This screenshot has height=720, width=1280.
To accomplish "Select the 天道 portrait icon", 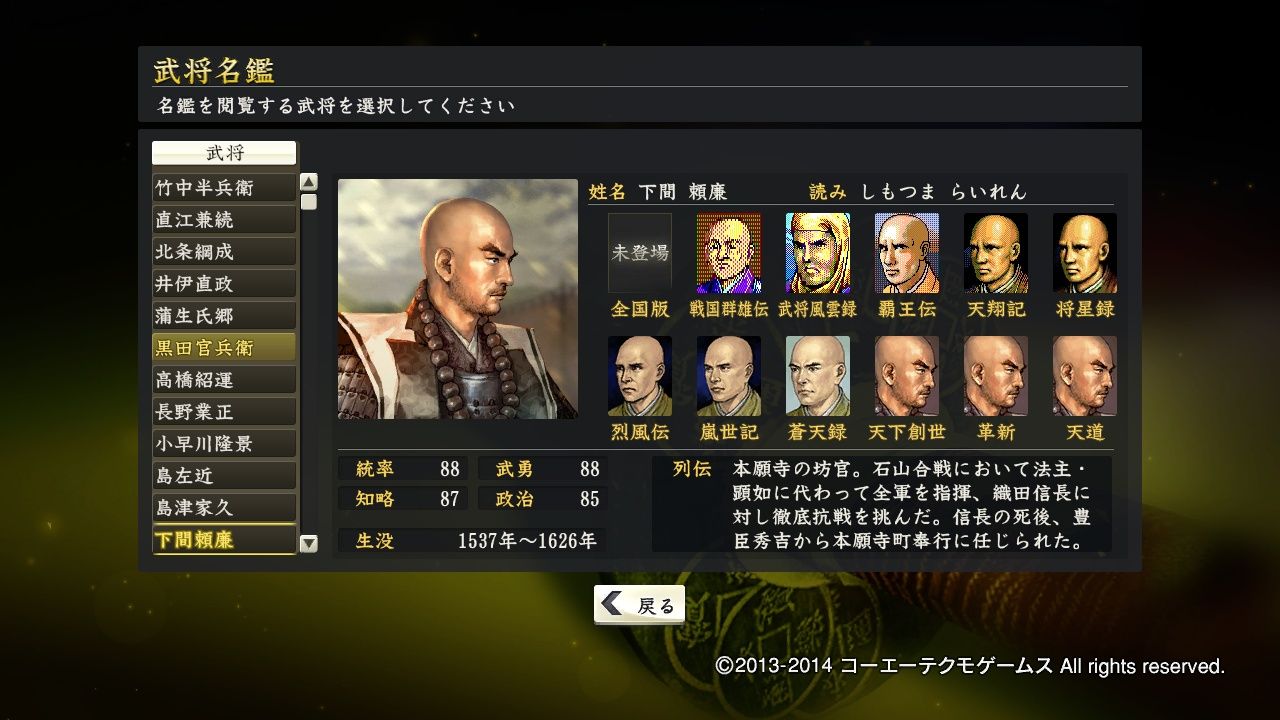I will pyautogui.click(x=1085, y=376).
